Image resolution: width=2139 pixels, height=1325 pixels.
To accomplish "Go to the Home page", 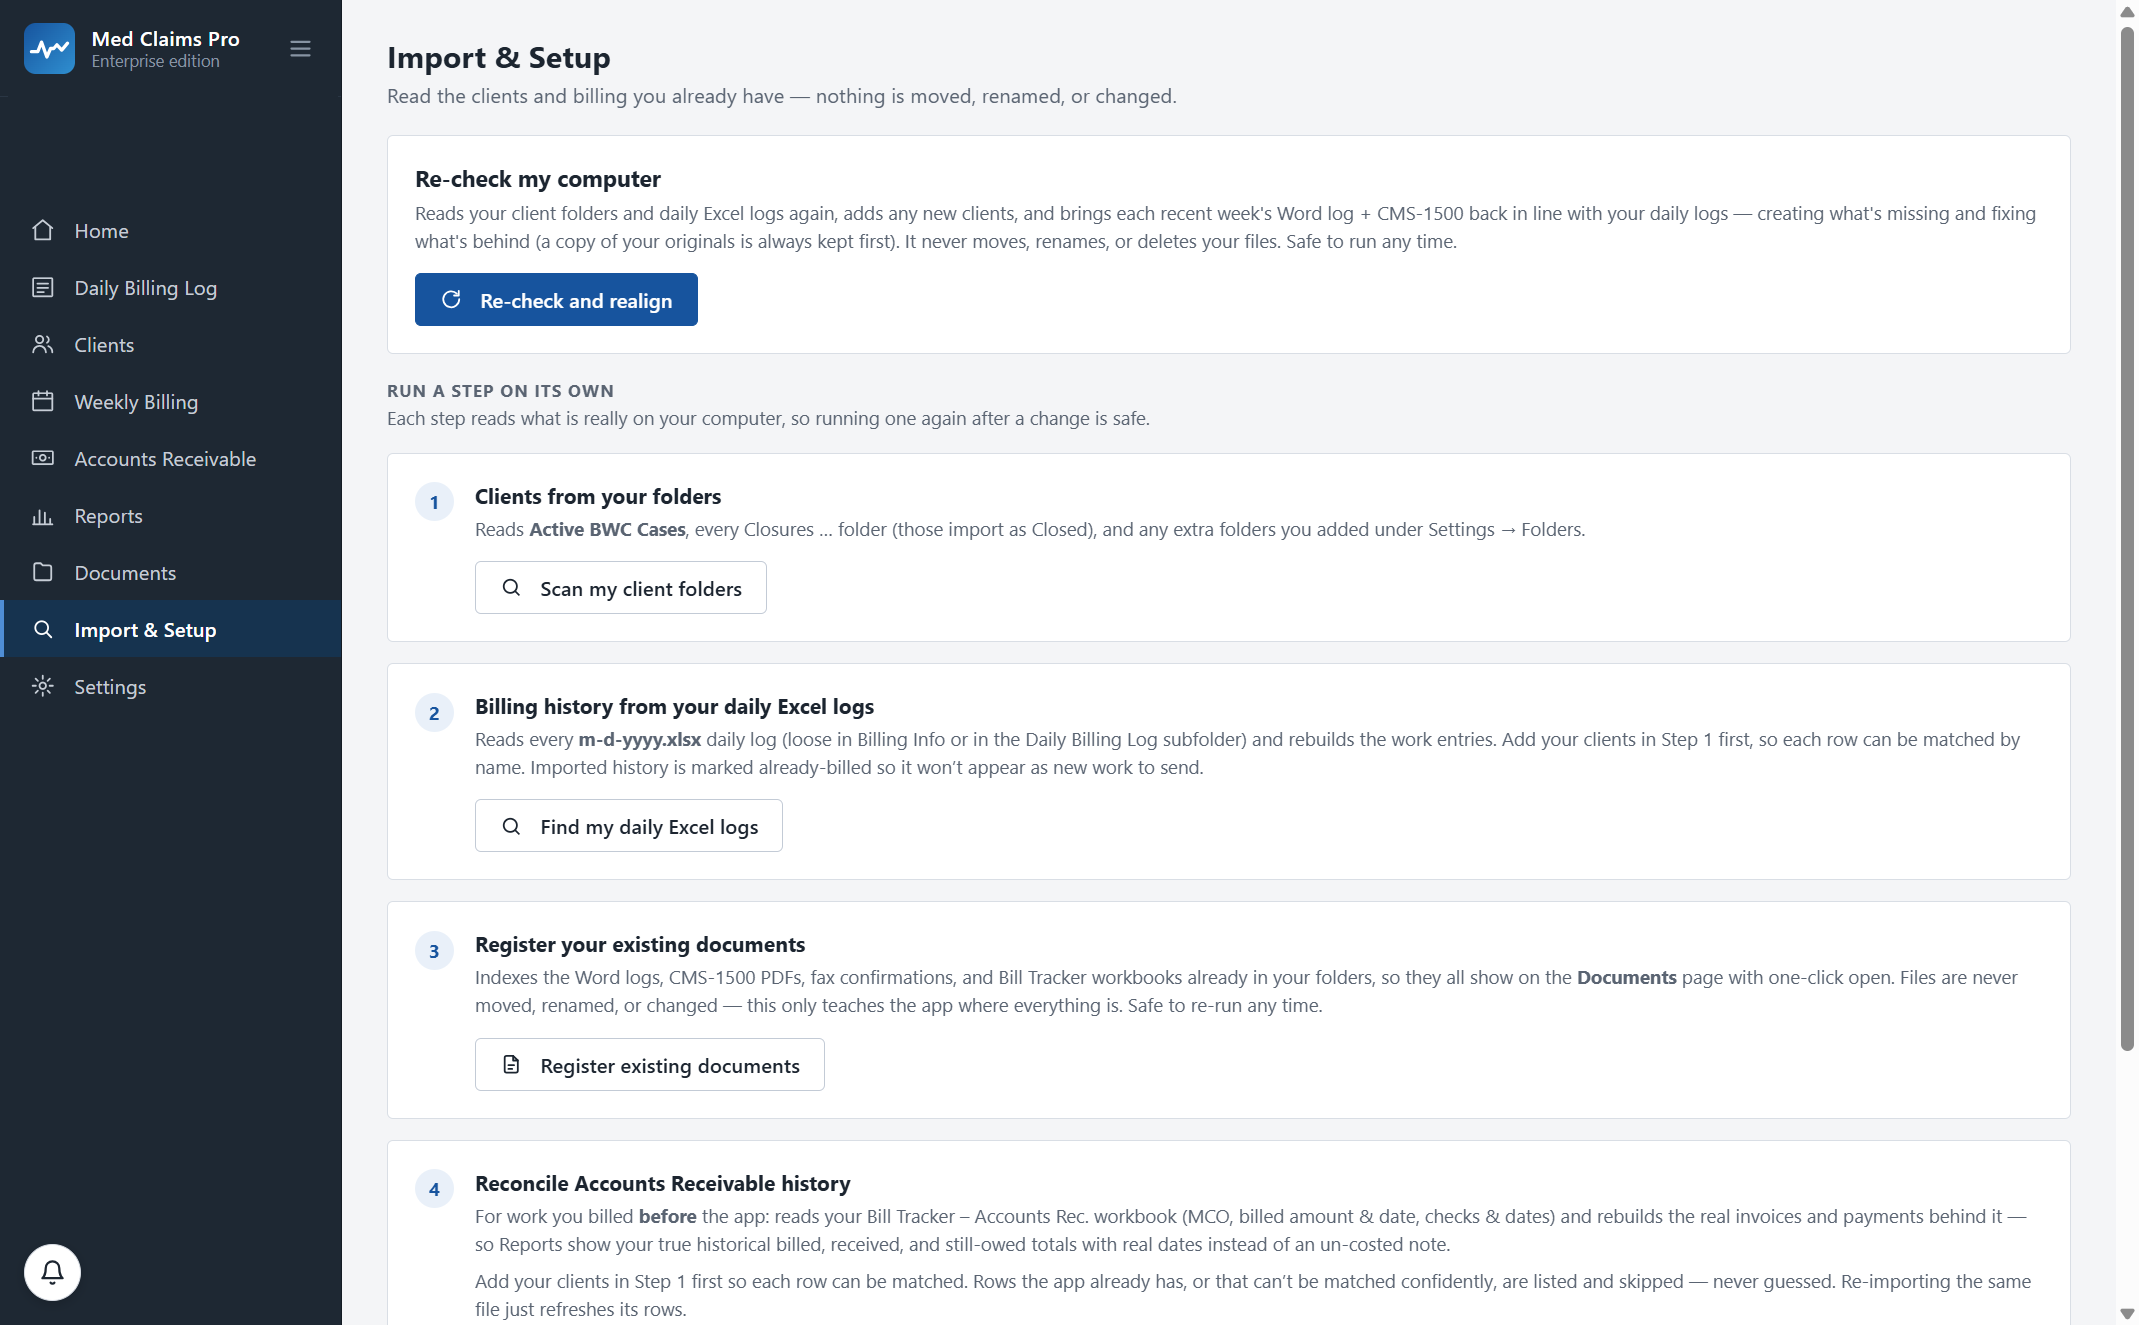I will 171,231.
